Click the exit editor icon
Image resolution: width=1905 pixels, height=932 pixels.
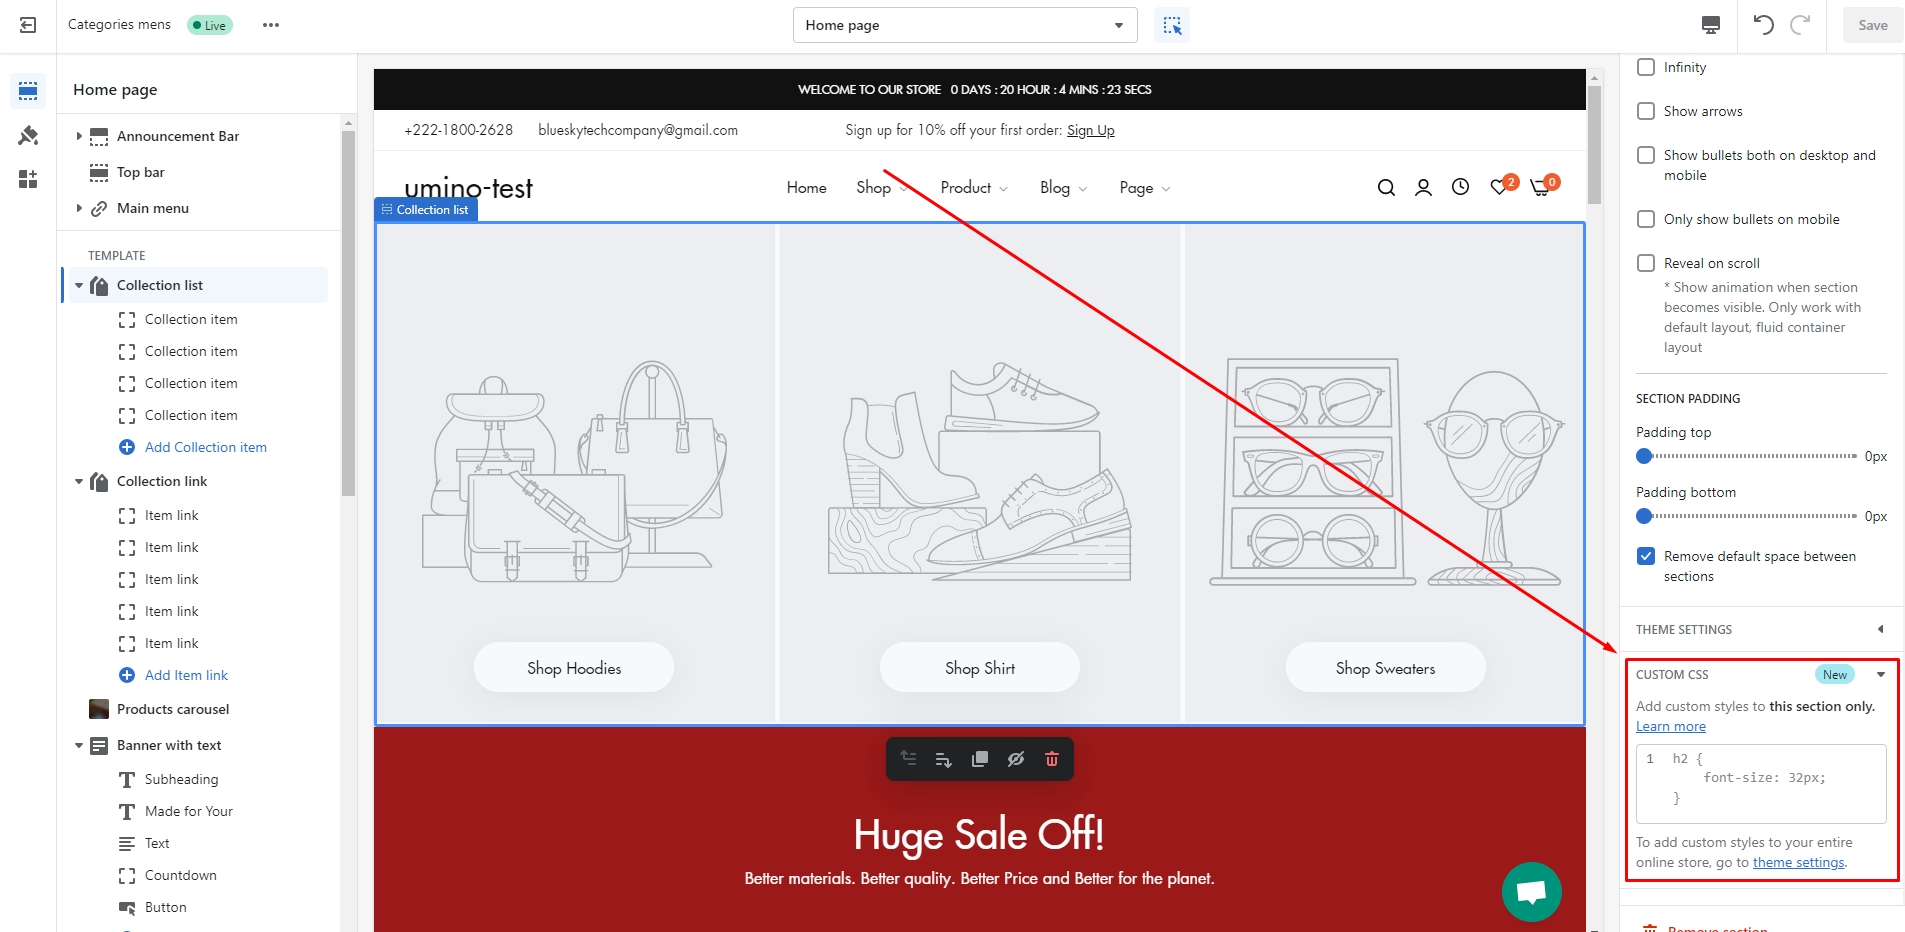click(x=28, y=25)
